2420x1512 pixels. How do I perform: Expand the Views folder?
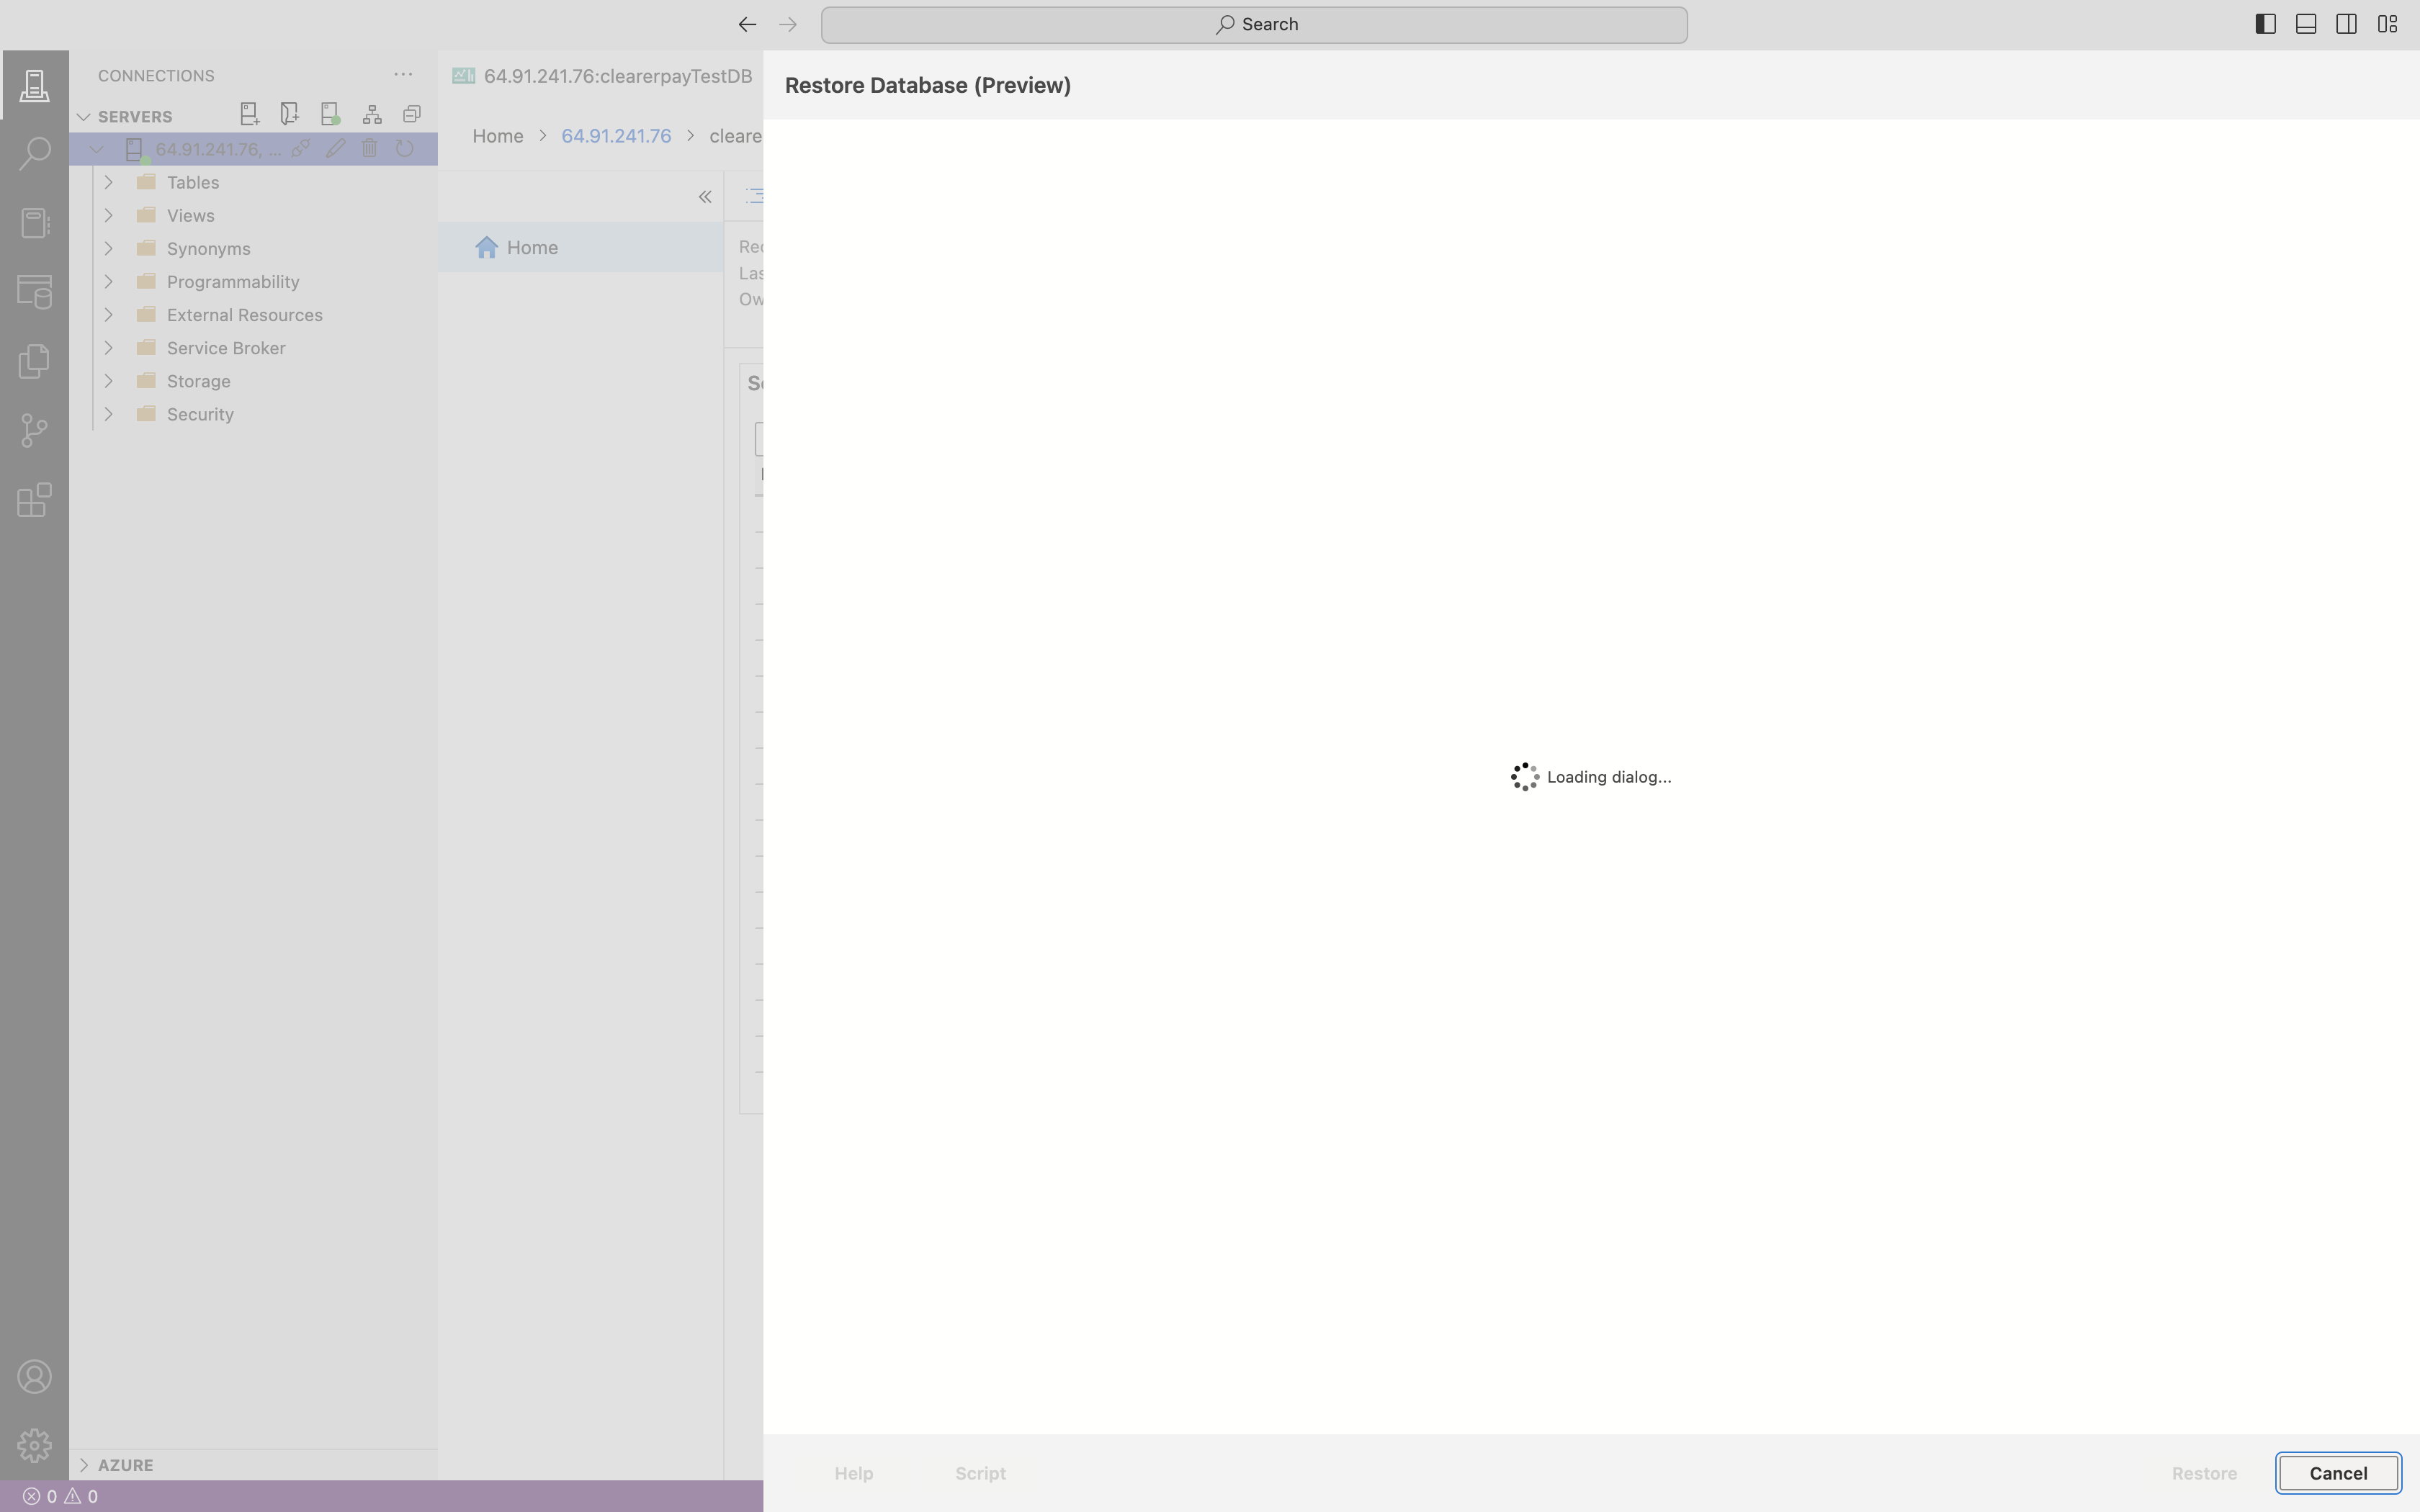(109, 215)
